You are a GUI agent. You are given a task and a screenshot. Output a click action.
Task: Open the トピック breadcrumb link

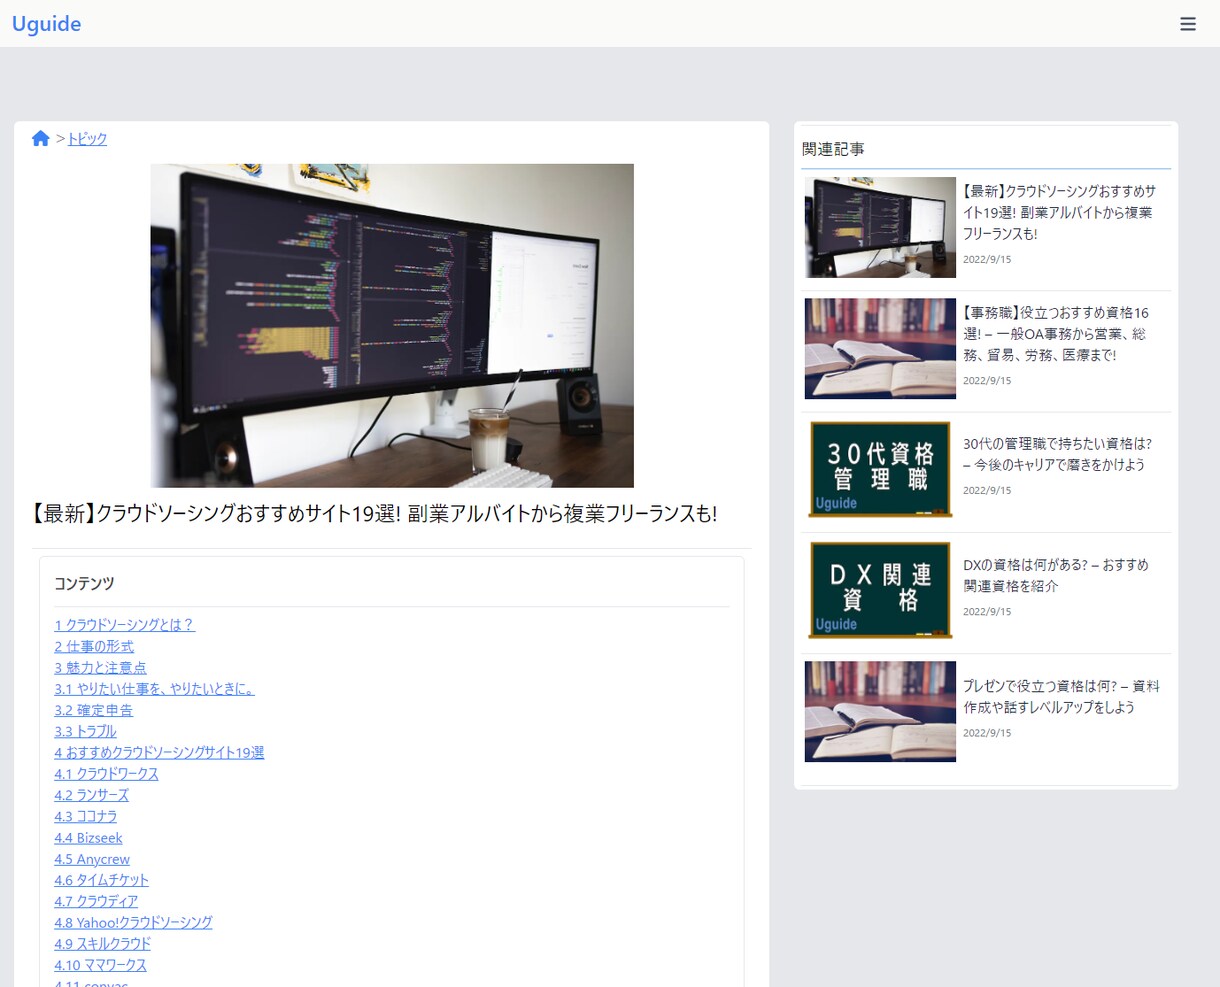pos(87,139)
